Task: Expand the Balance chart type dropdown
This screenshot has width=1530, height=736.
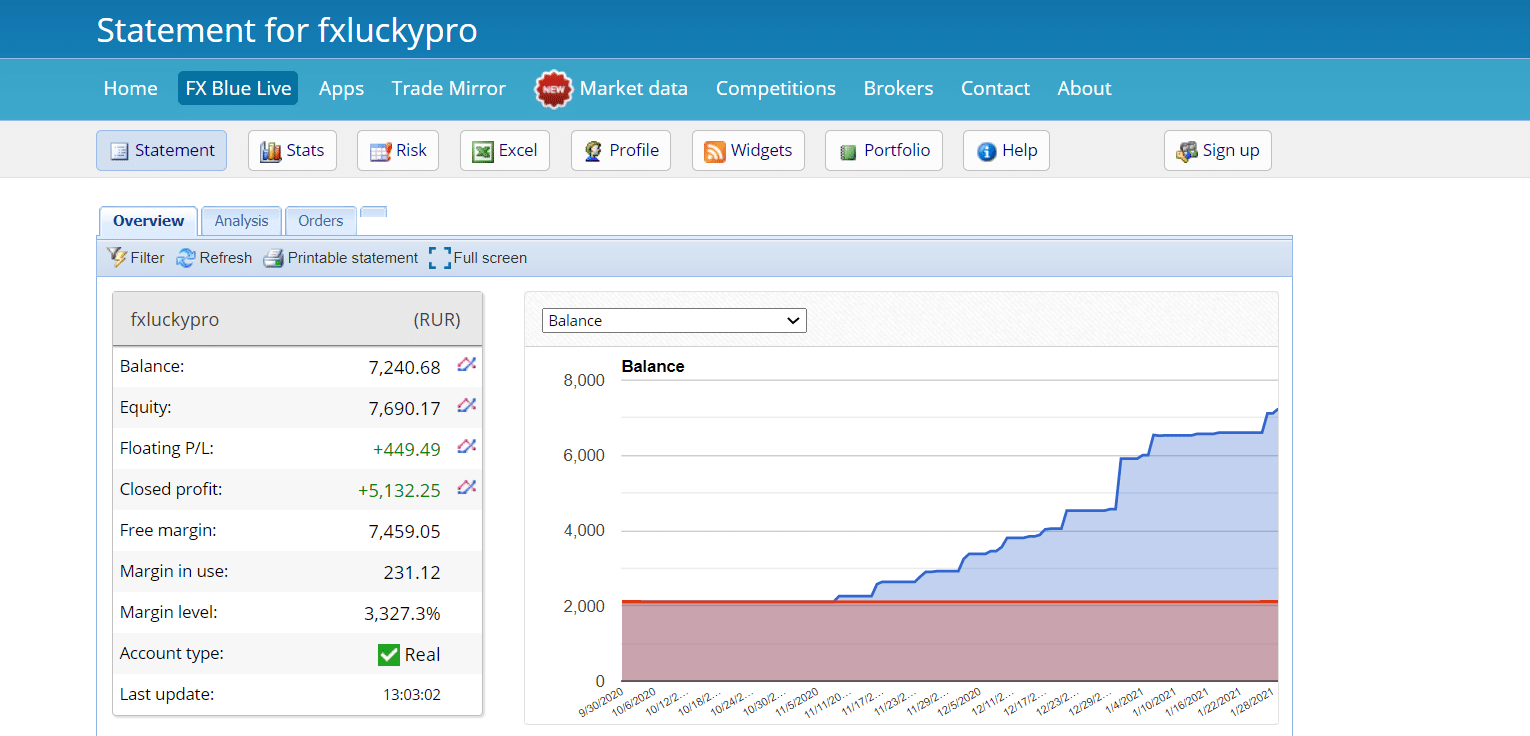Action: [x=674, y=320]
